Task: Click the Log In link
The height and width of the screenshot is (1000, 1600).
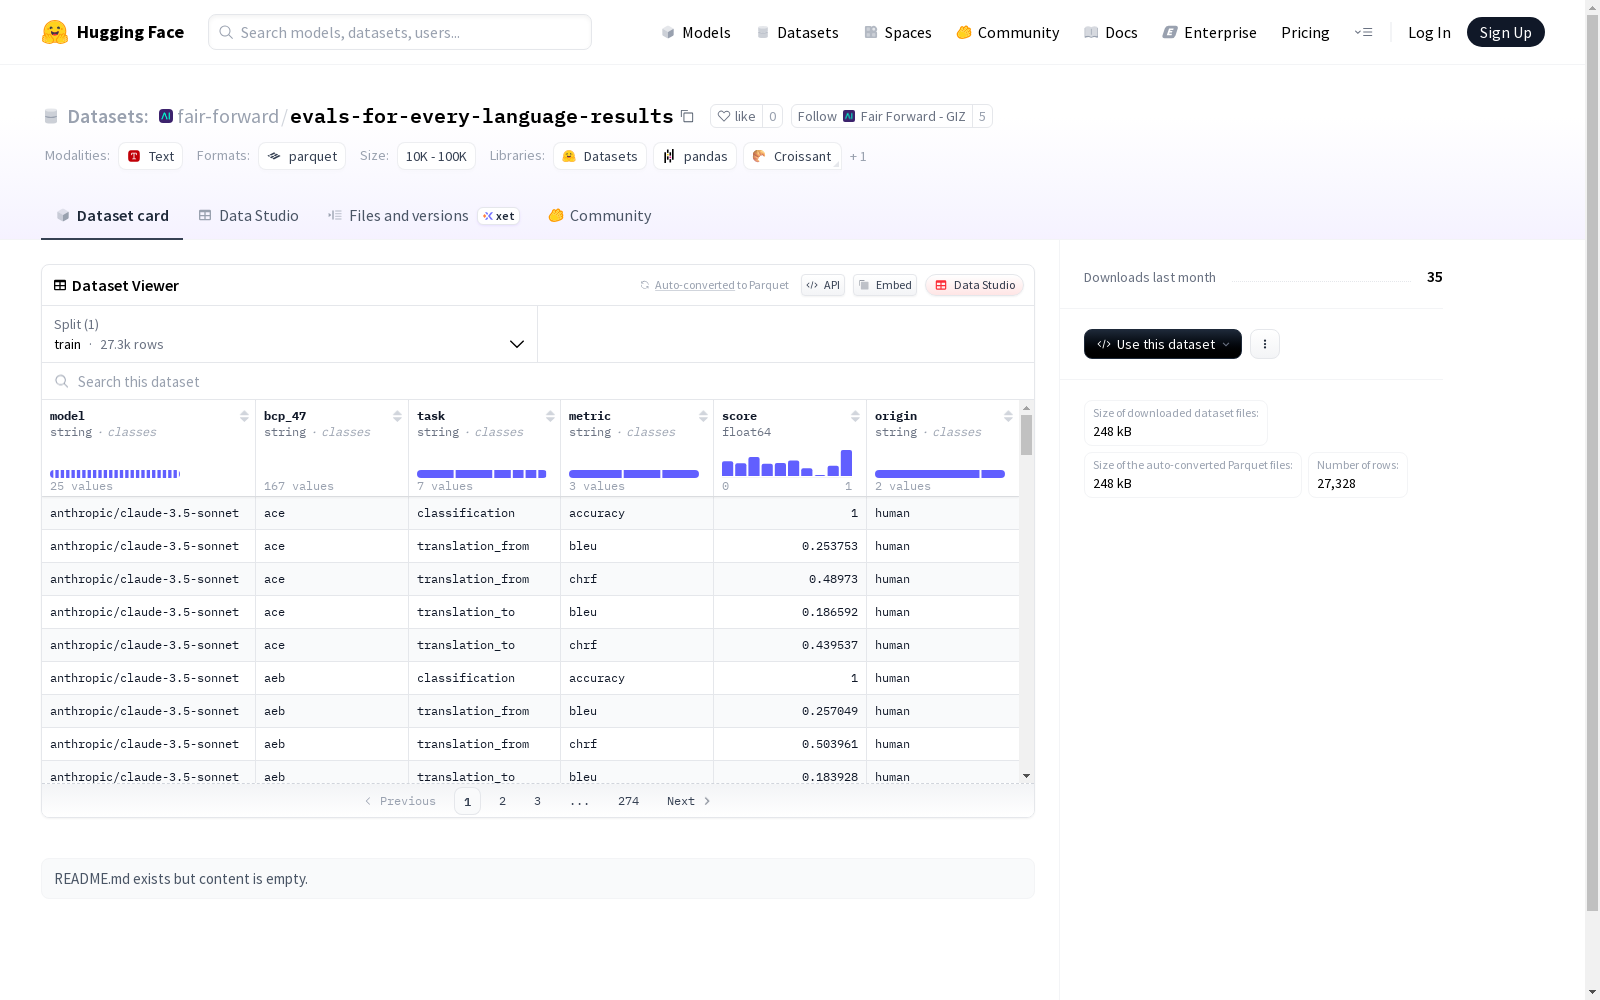Action: tap(1429, 32)
